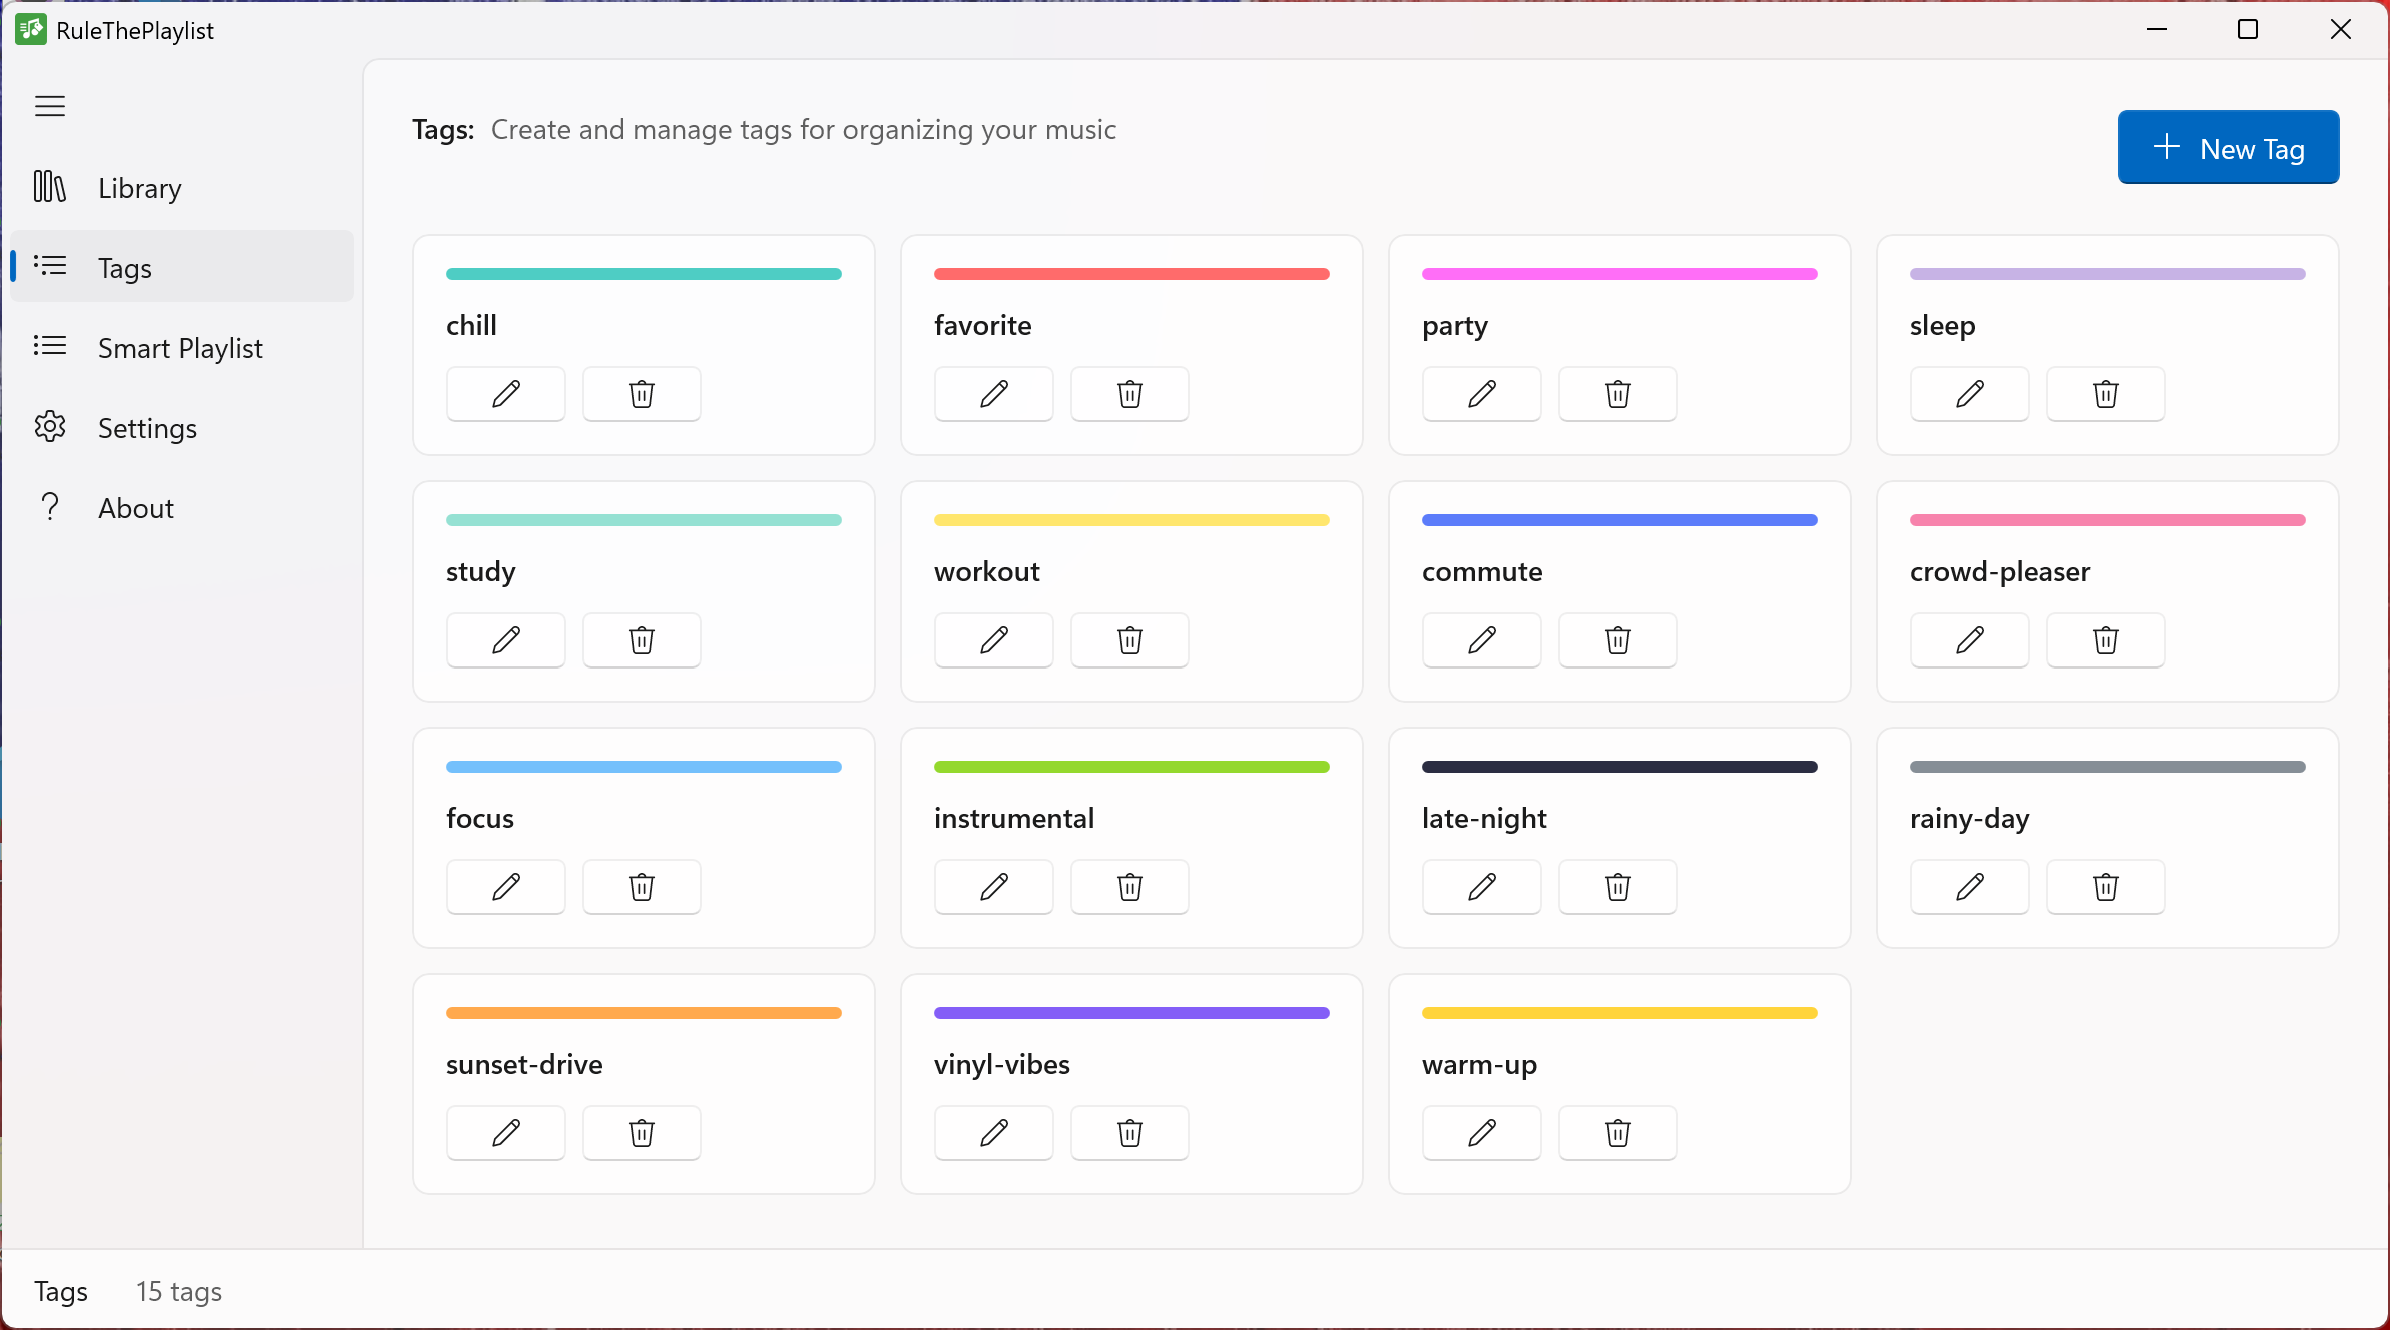Select the pink color bar on party tag
The width and height of the screenshot is (2390, 1330).
(x=1619, y=273)
